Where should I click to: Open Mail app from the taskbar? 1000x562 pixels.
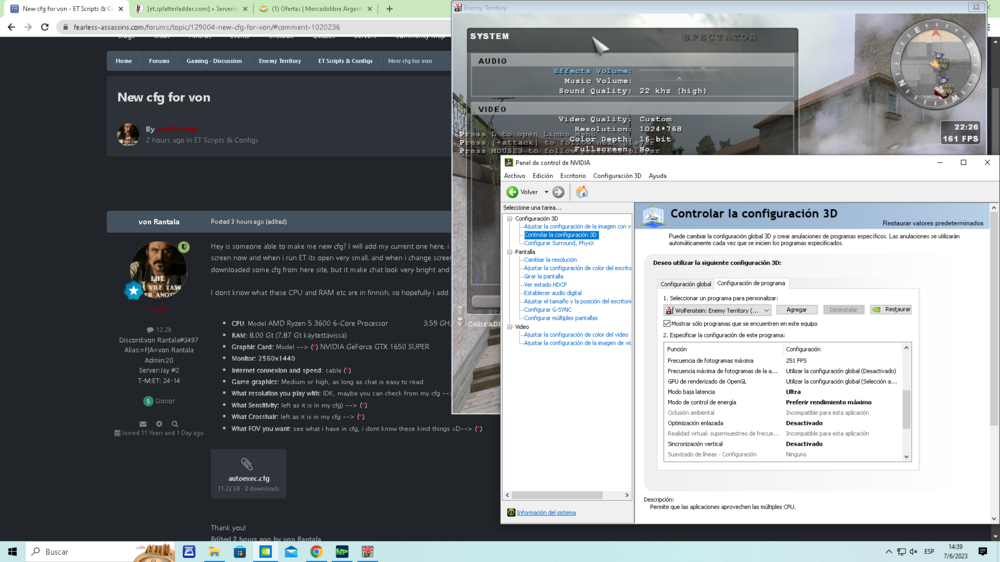[x=291, y=552]
